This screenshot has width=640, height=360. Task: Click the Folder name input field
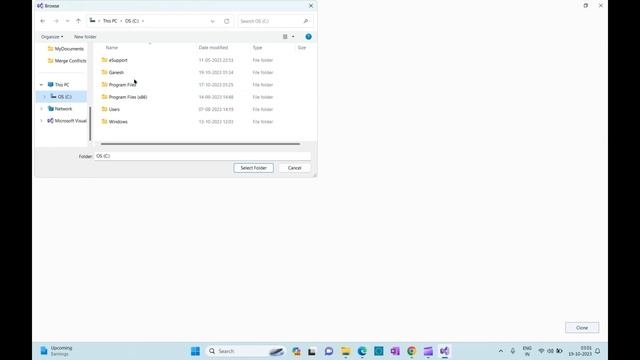pos(202,156)
